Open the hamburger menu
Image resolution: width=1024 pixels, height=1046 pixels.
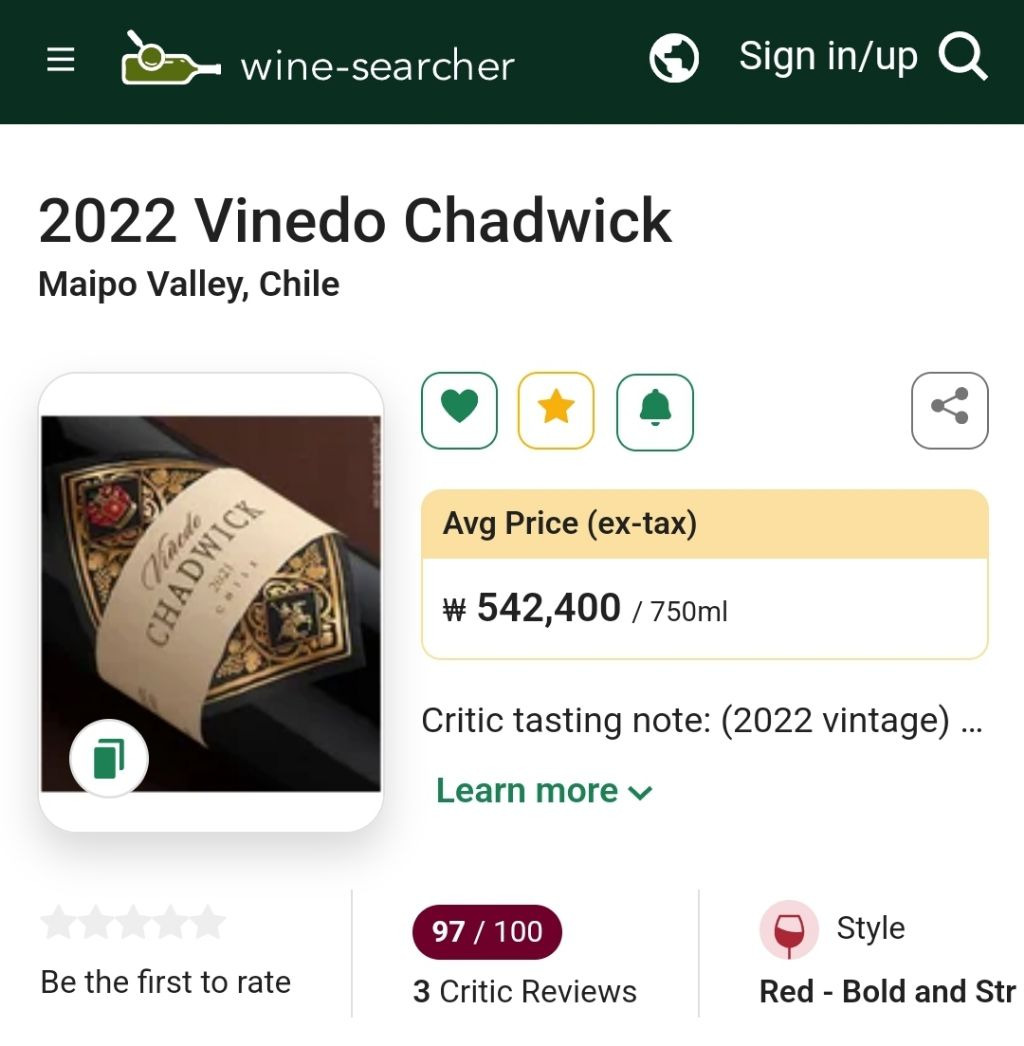(60, 60)
